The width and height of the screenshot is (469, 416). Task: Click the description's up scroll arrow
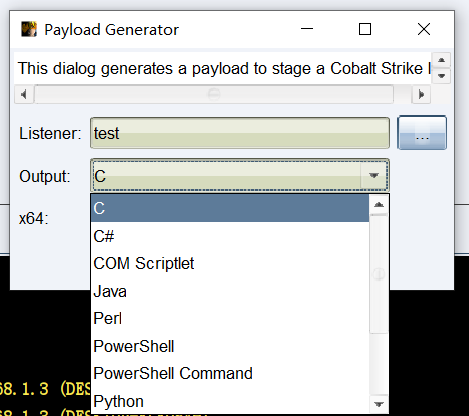tap(442, 60)
